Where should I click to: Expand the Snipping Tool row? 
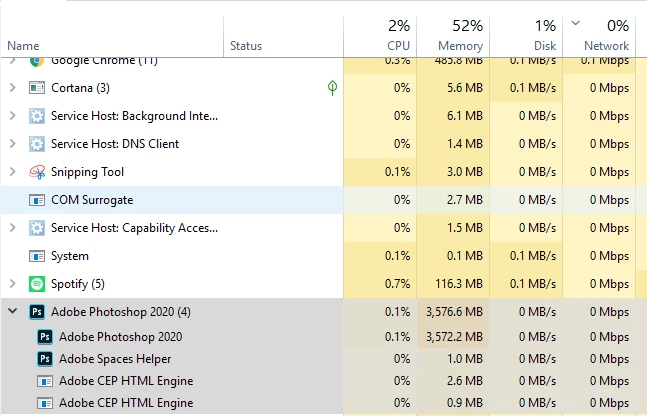pyautogui.click(x=12, y=172)
